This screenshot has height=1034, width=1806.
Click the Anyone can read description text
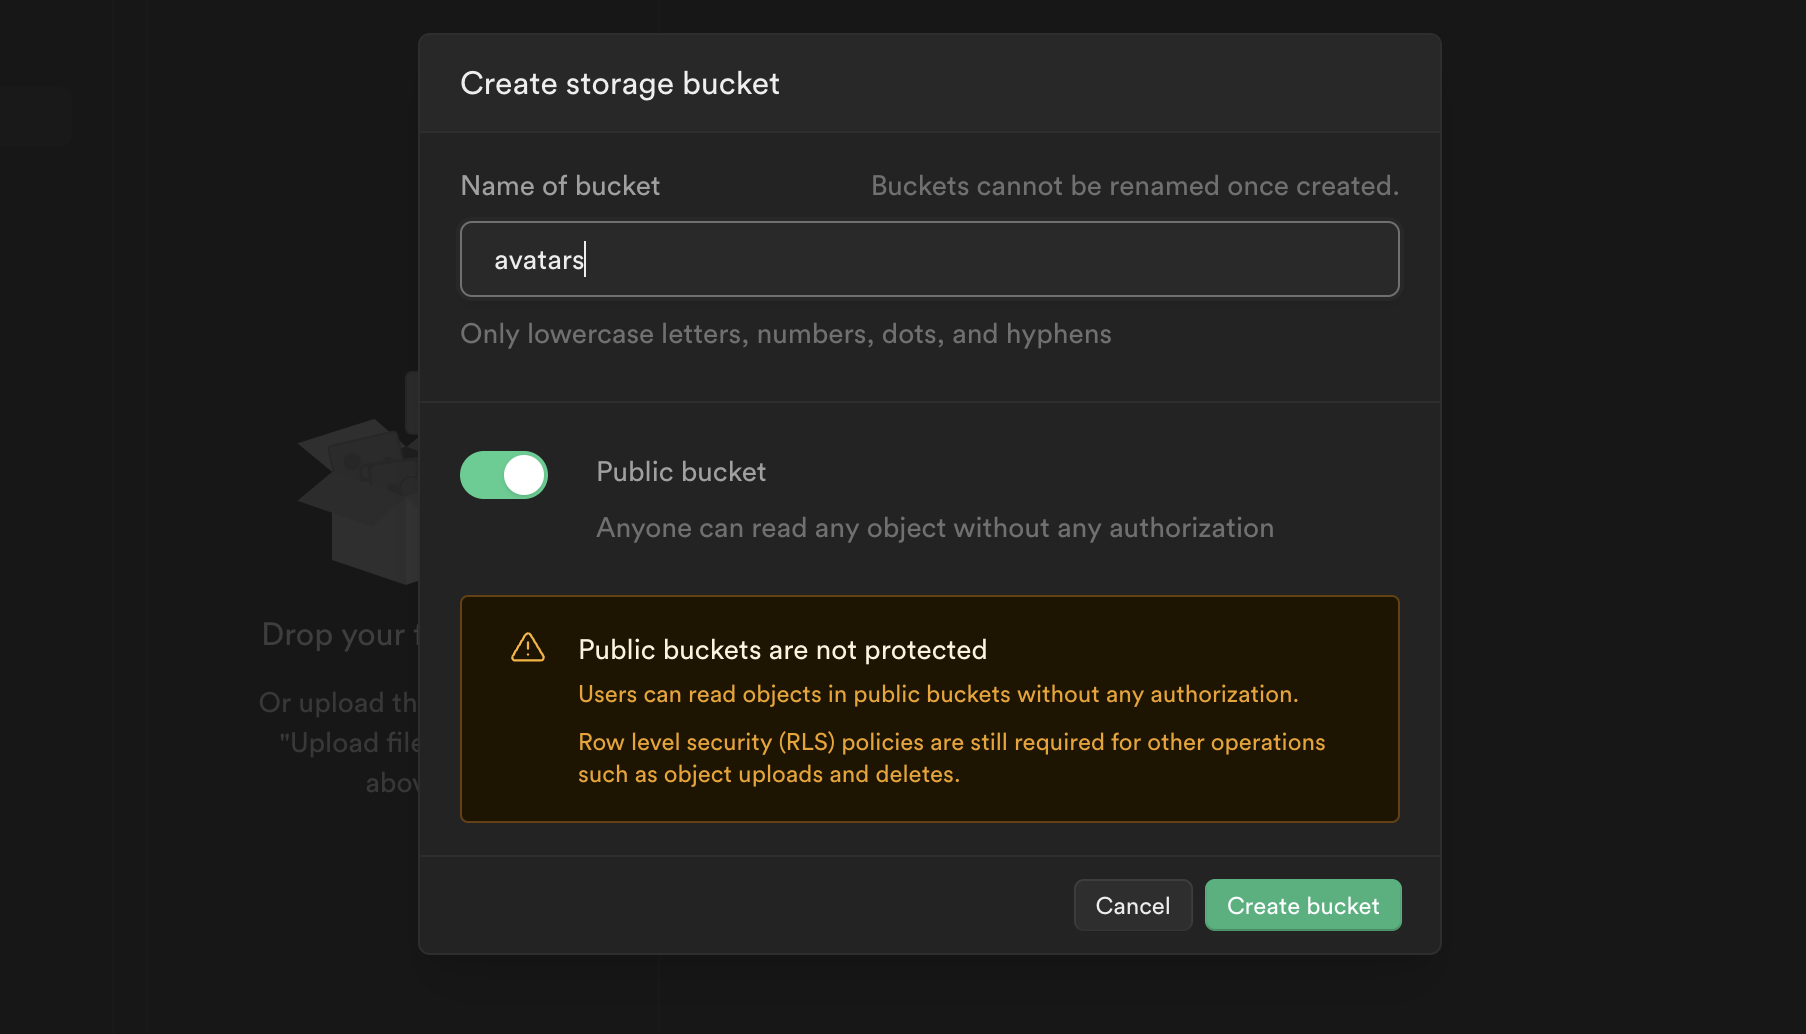[934, 527]
